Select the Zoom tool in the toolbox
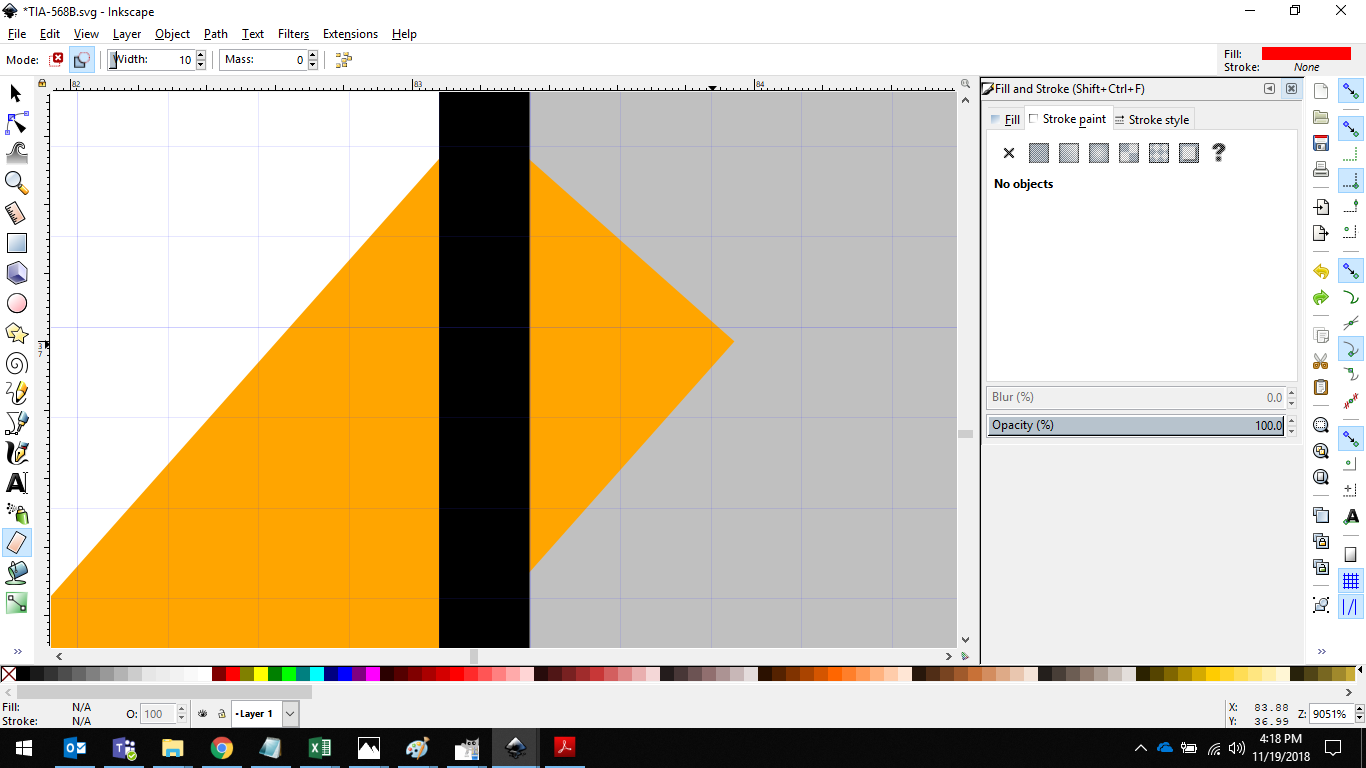This screenshot has height=768, width=1366. 17,183
